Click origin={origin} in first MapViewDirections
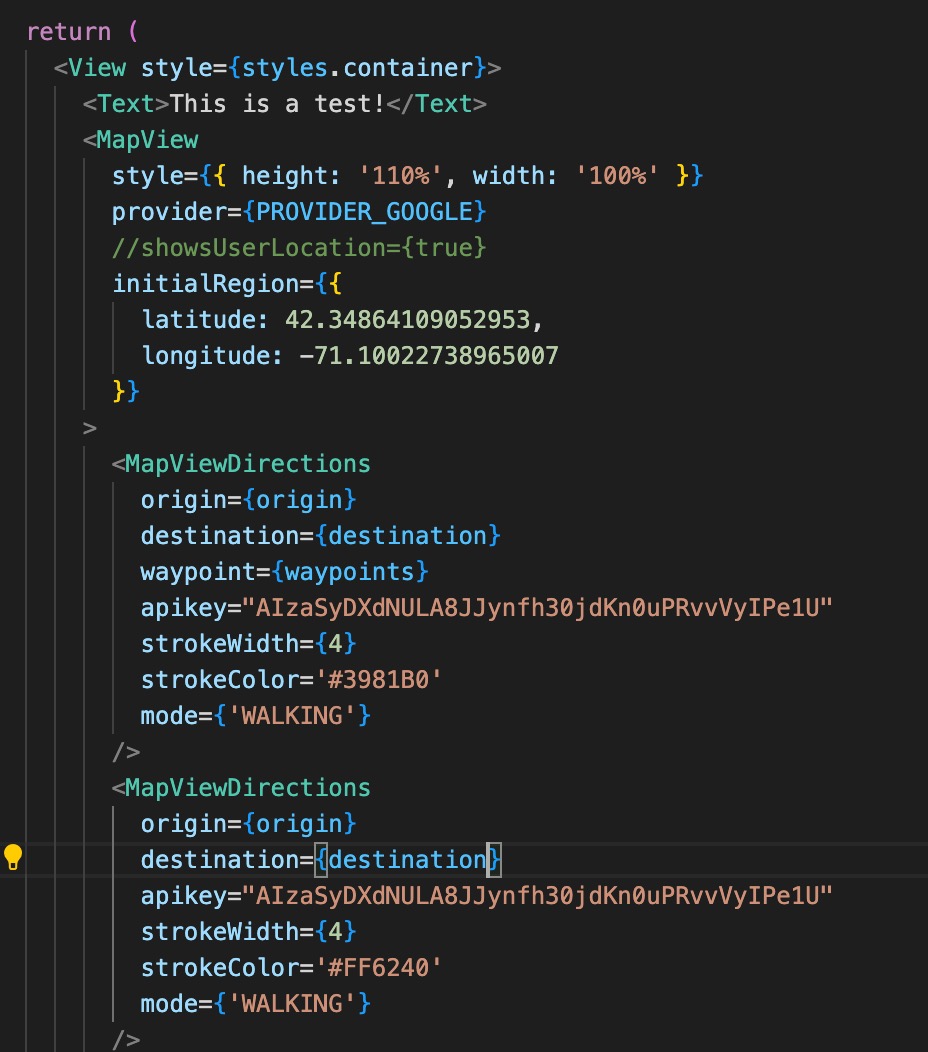928x1052 pixels. [x=248, y=500]
